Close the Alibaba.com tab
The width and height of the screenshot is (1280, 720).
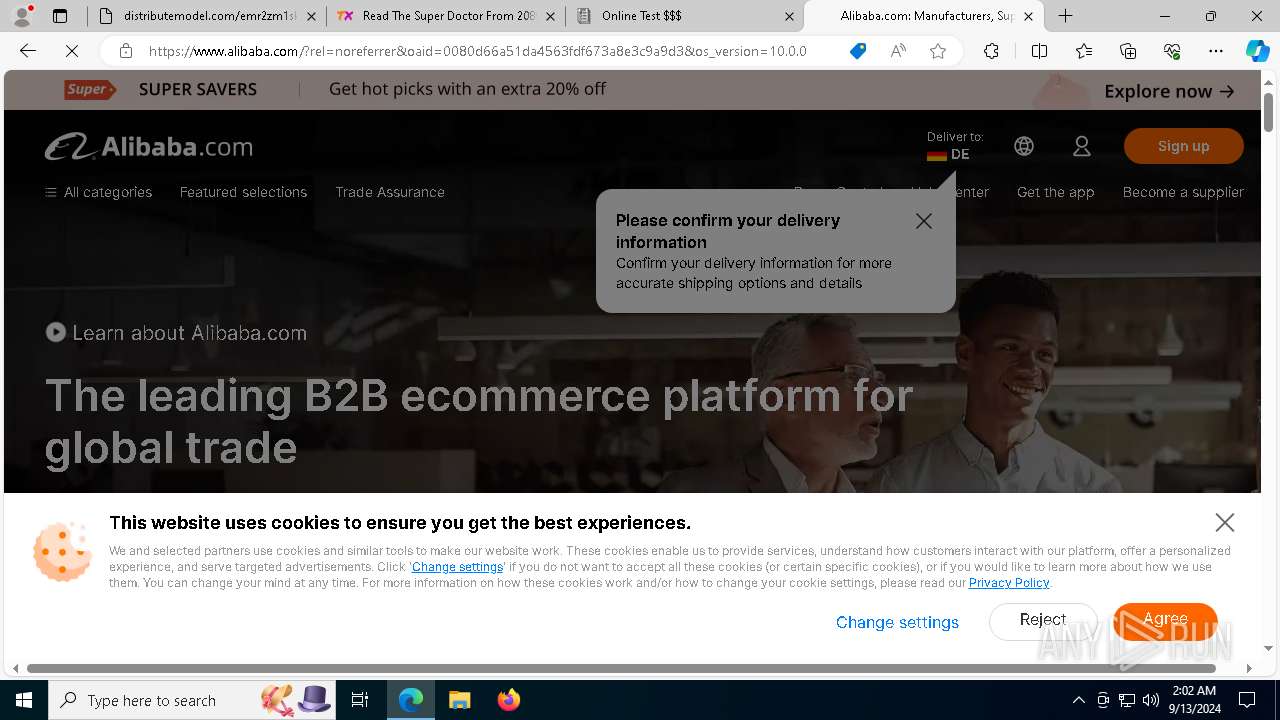1028,16
